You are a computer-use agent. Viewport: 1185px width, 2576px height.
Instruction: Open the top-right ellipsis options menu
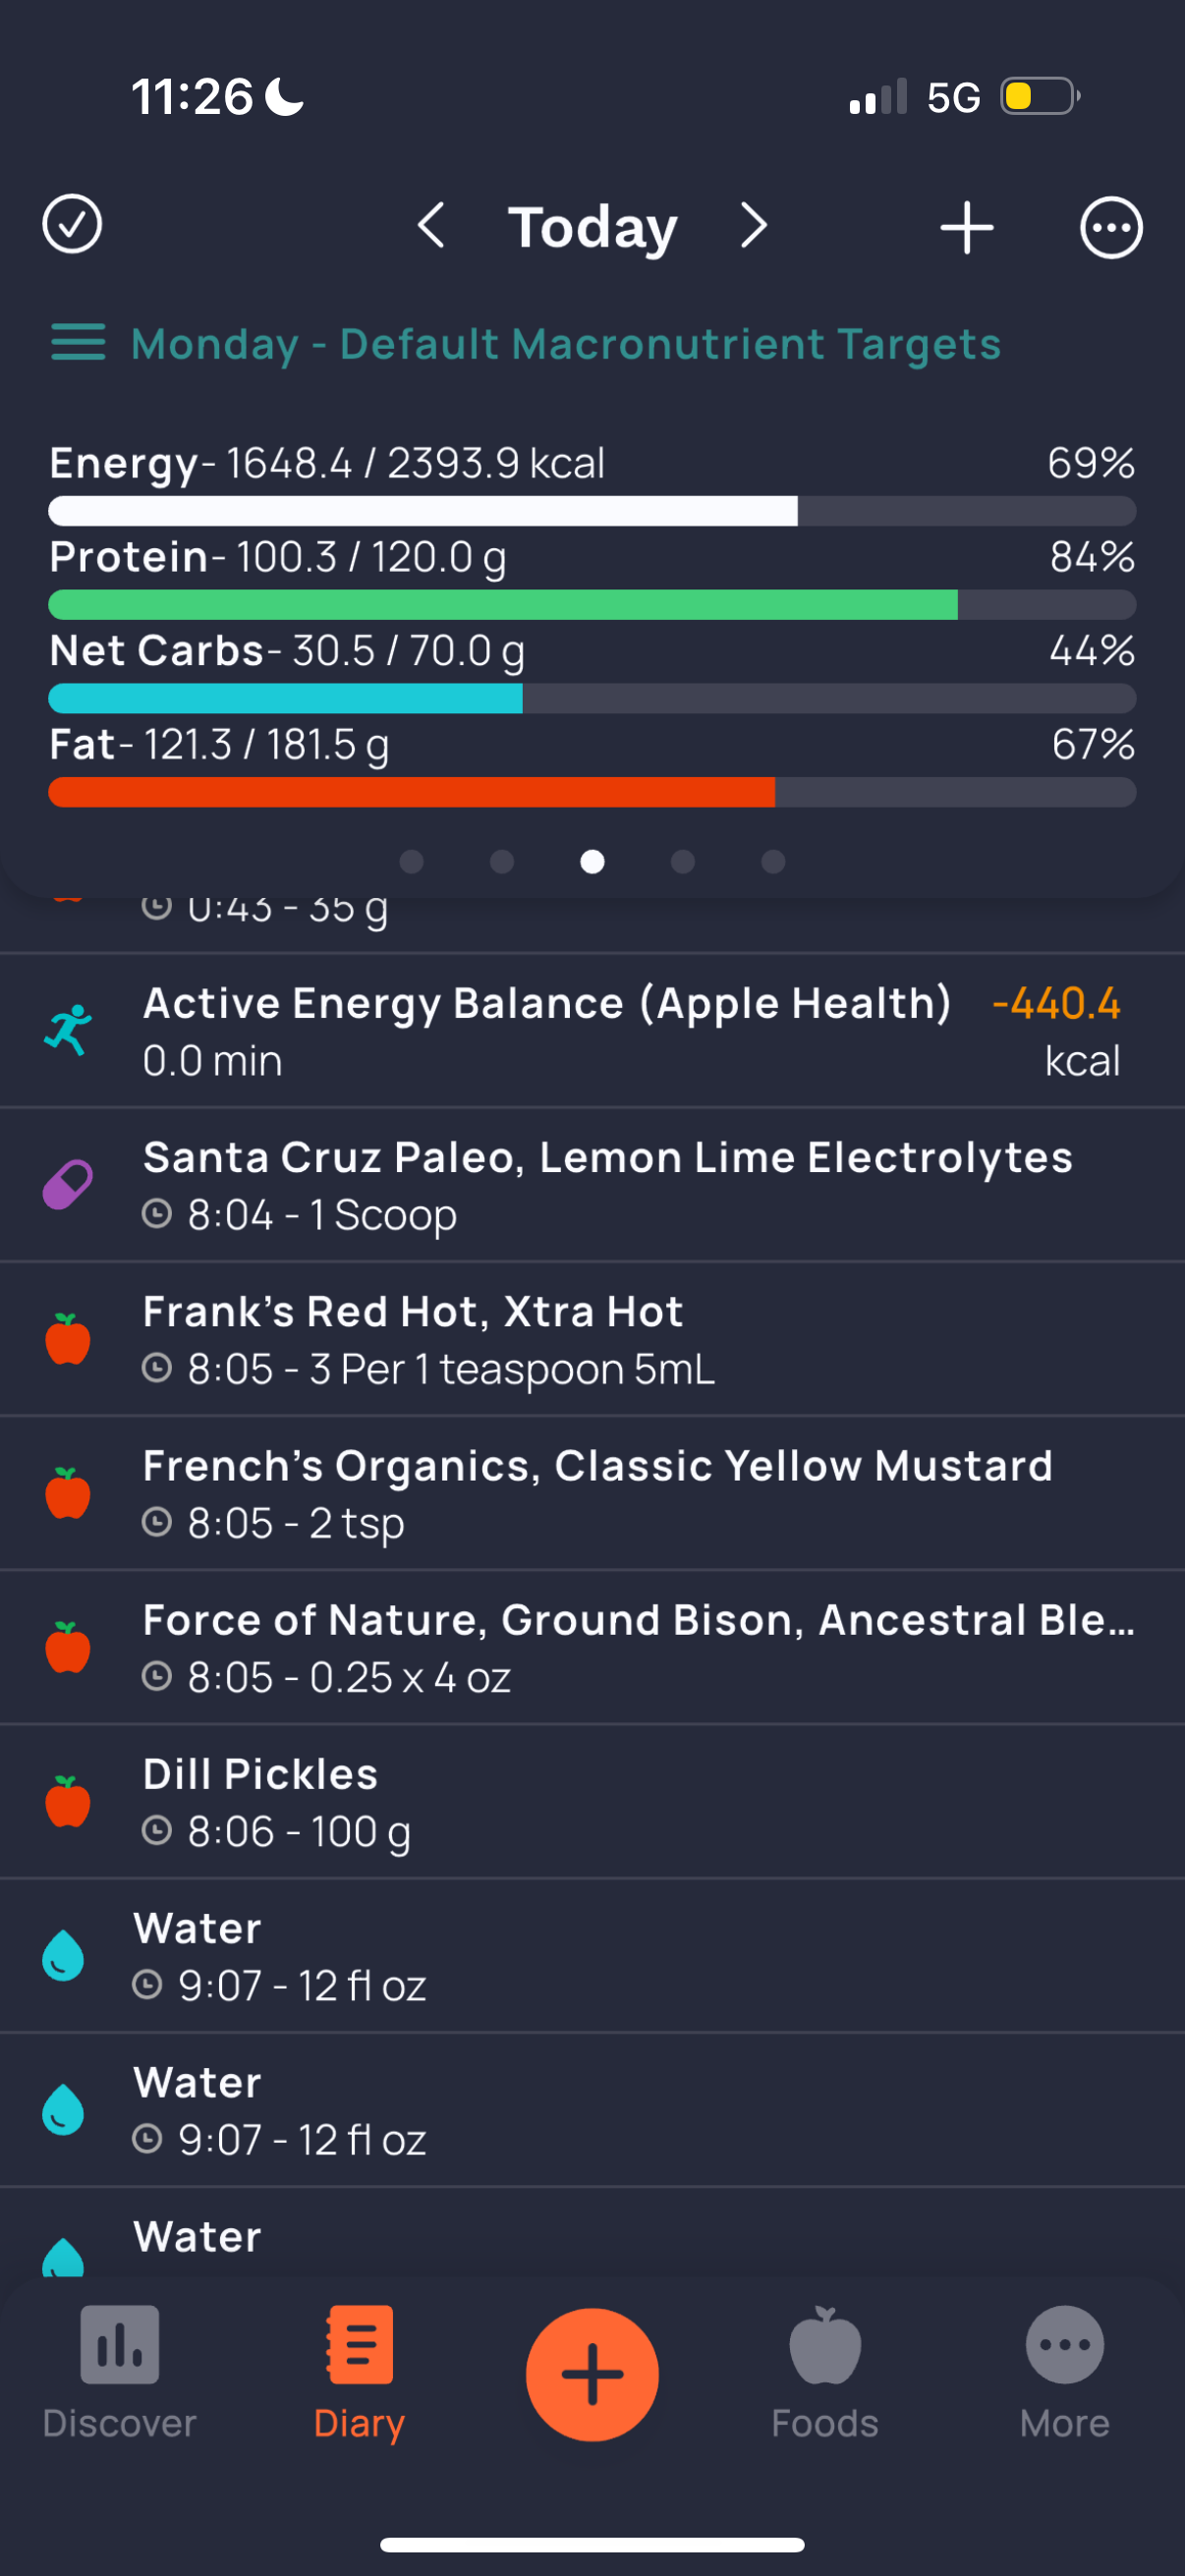tap(1111, 228)
